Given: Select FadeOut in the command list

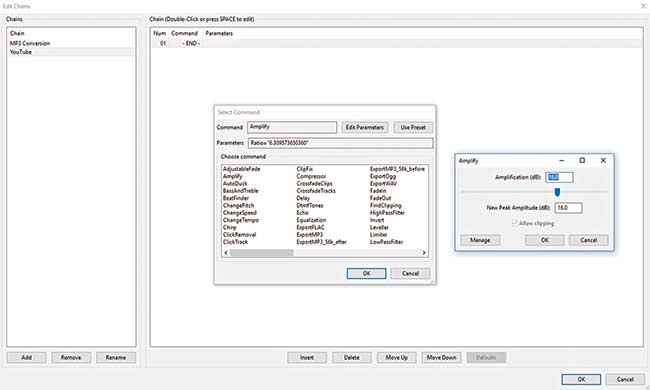Looking at the screenshot, I should point(381,198).
